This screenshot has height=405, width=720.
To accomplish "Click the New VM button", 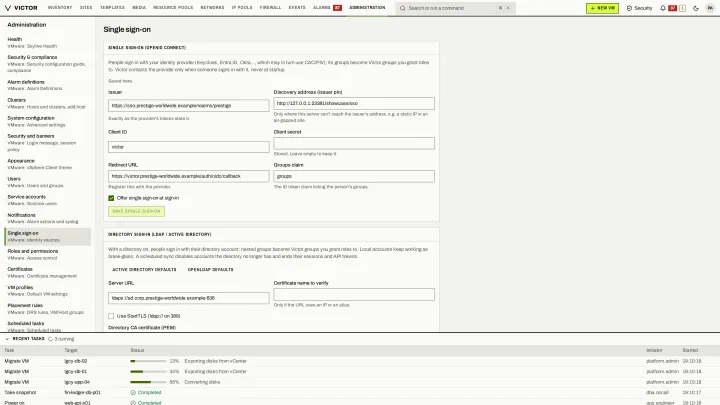I will [x=602, y=8].
